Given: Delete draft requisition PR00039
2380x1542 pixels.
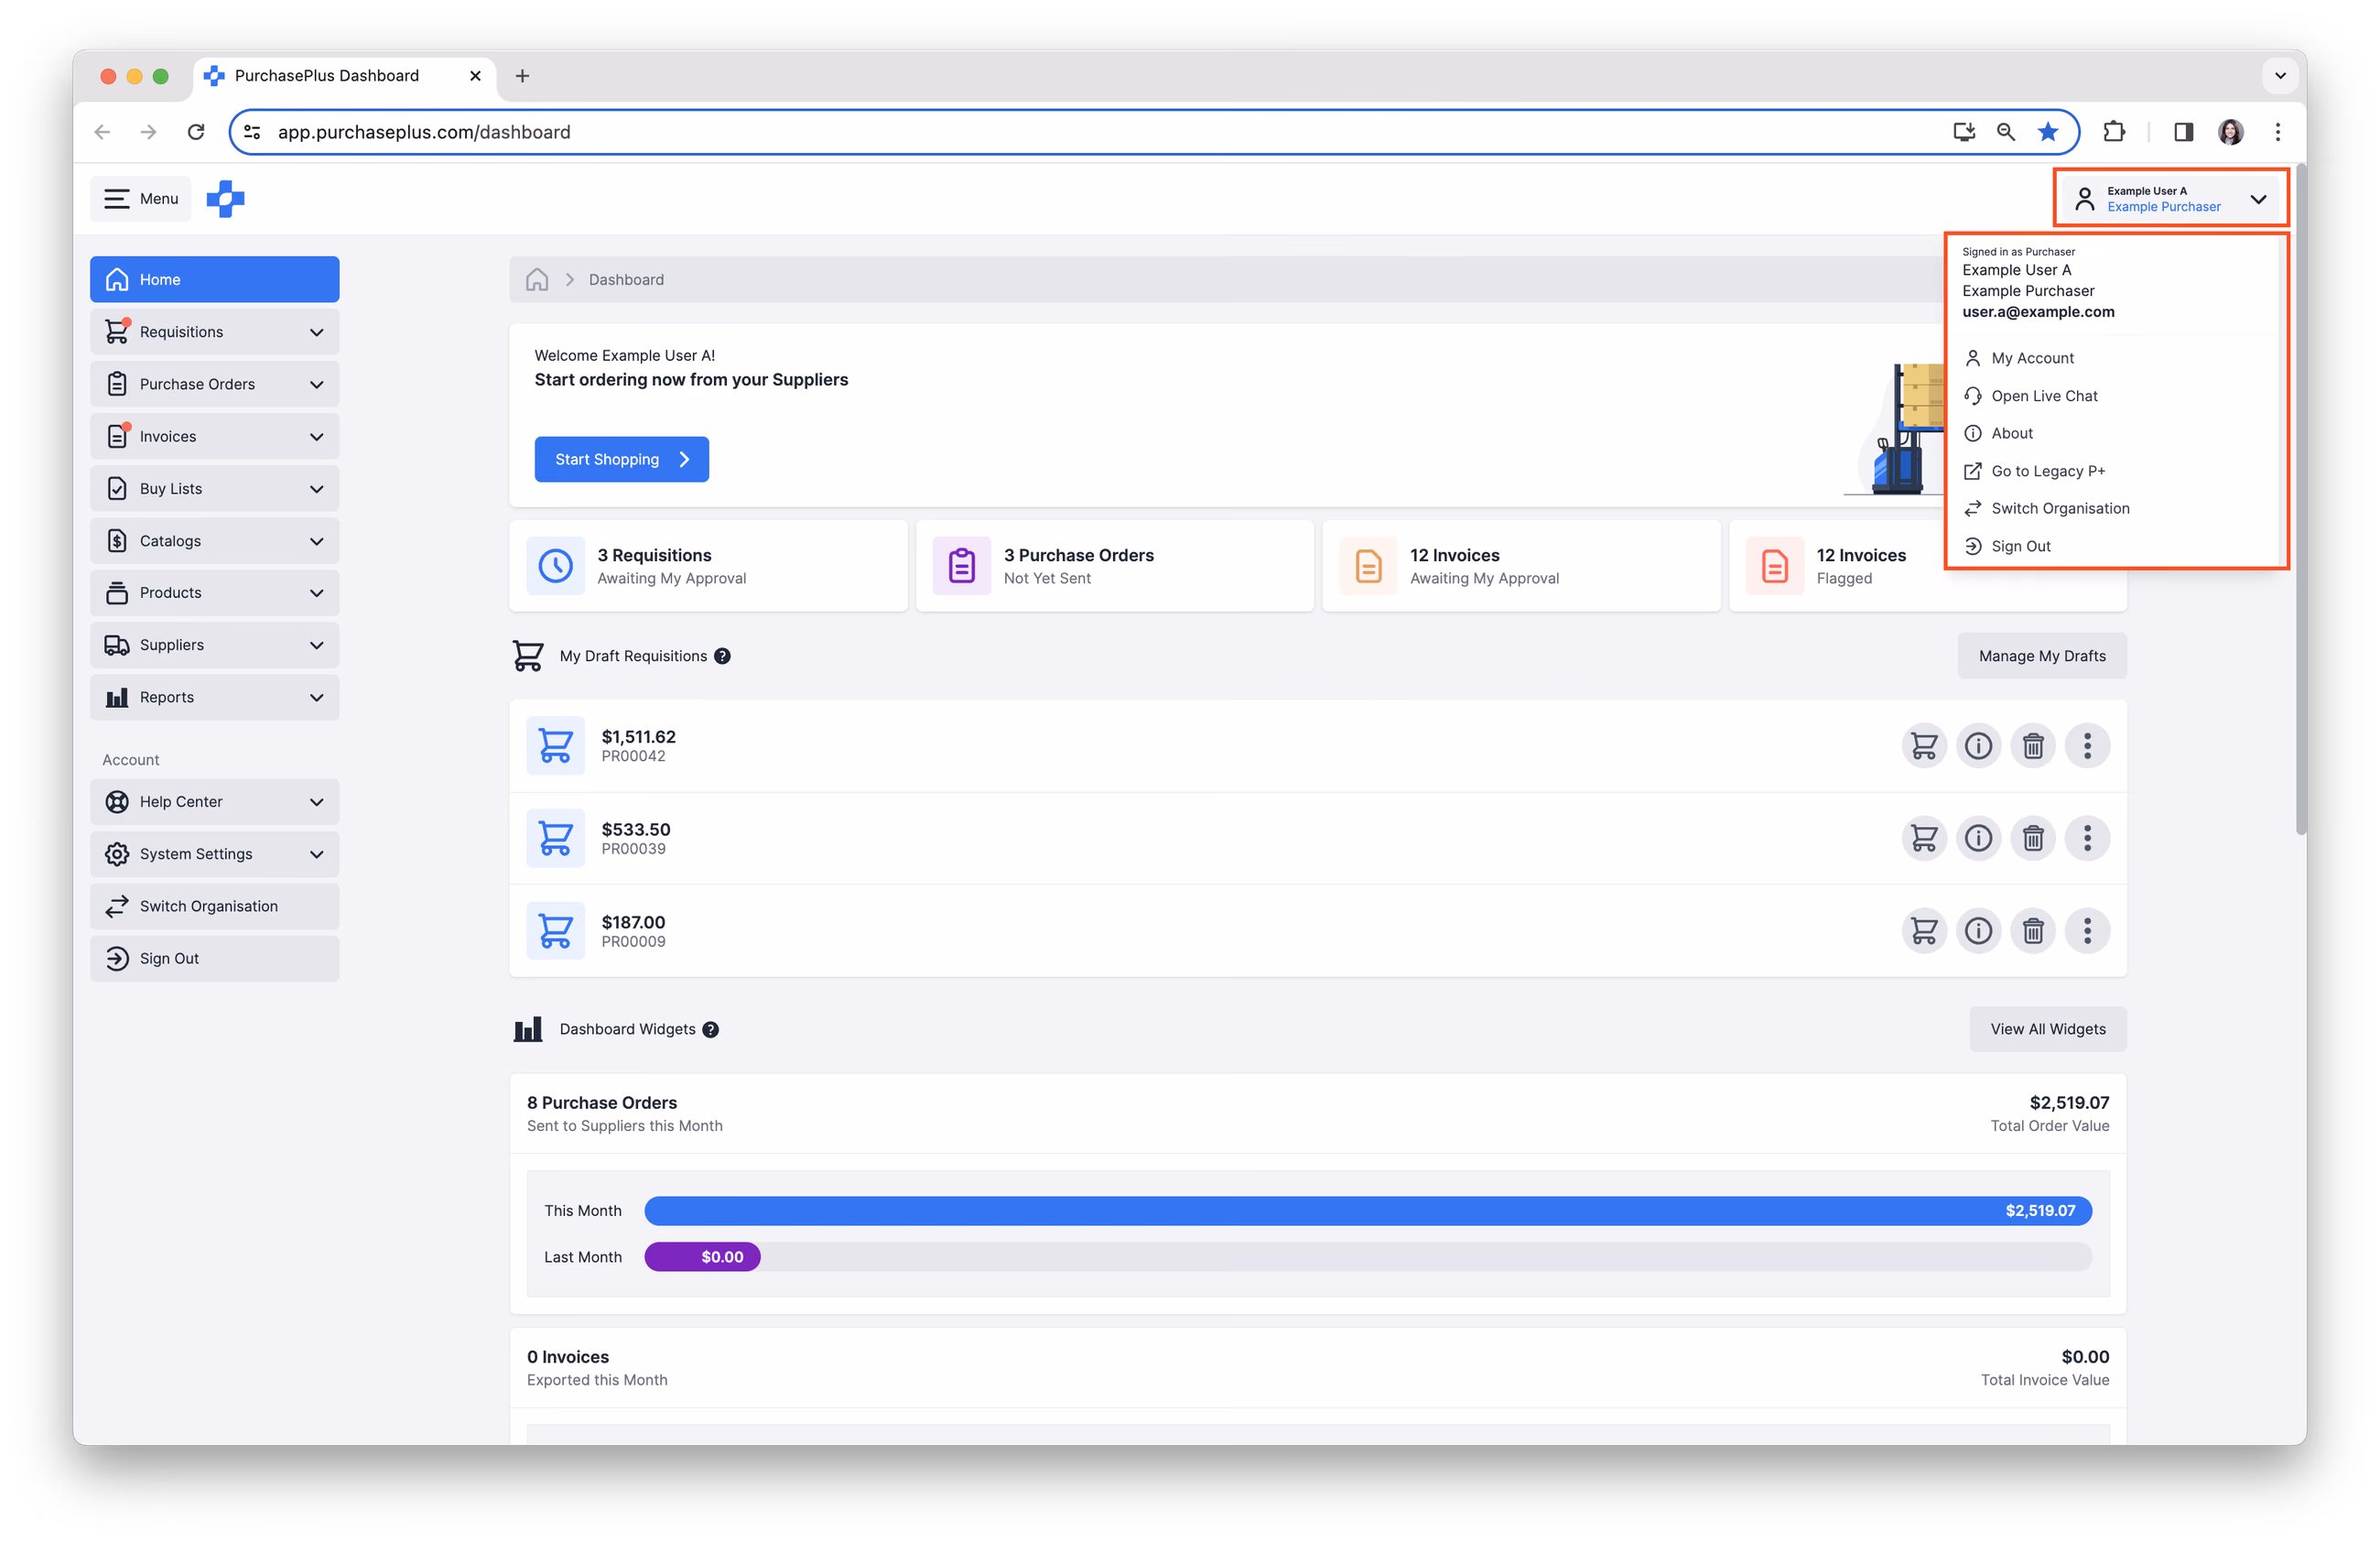Looking at the screenshot, I should pyautogui.click(x=2033, y=838).
